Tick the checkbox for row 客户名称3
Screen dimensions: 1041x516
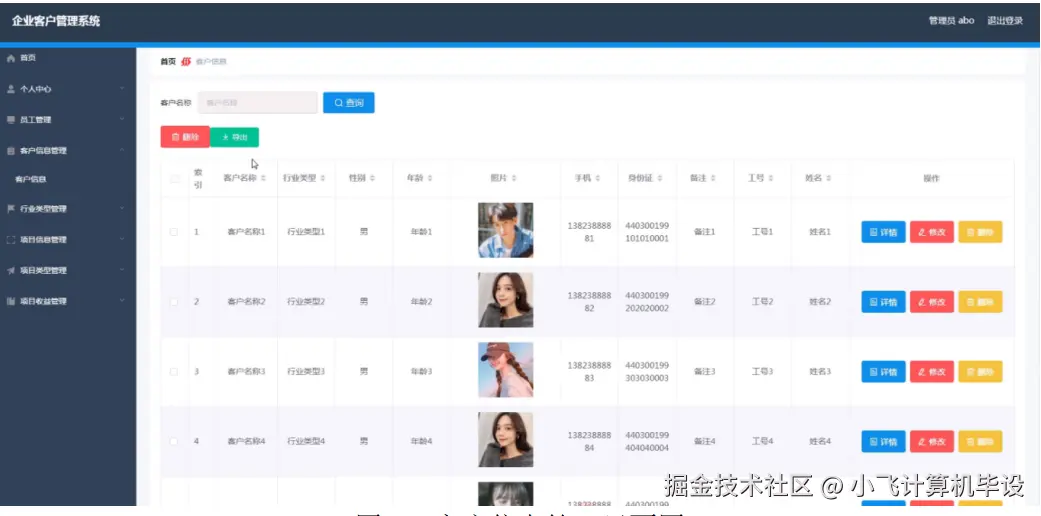[x=174, y=371]
